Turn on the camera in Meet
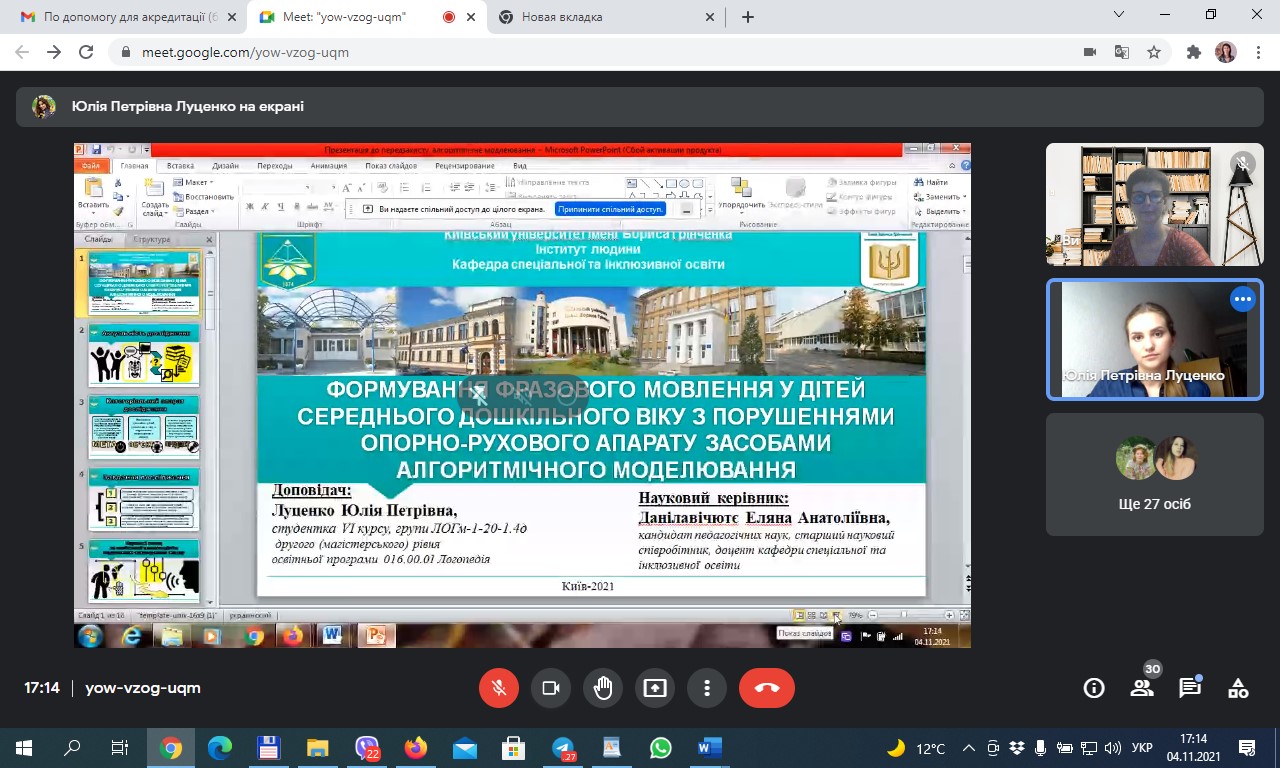Screen dimensions: 1280x768 (551, 688)
